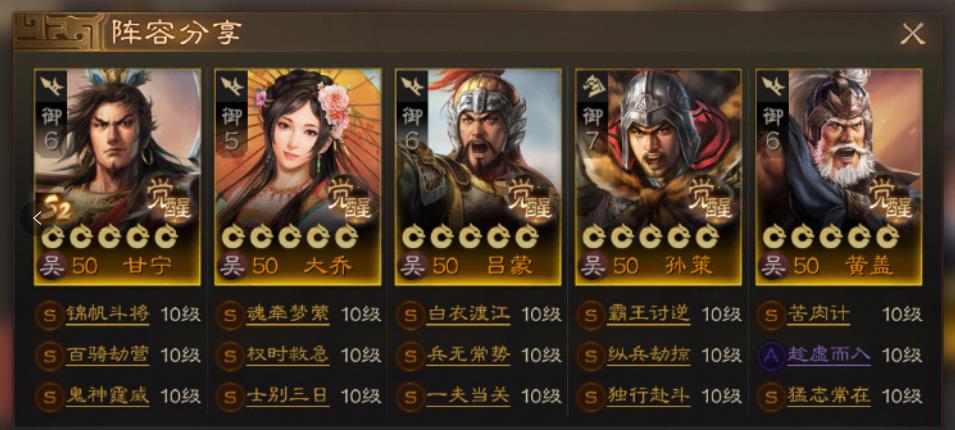
Task: Click the star rating row on 孙策's card
Action: [650, 236]
